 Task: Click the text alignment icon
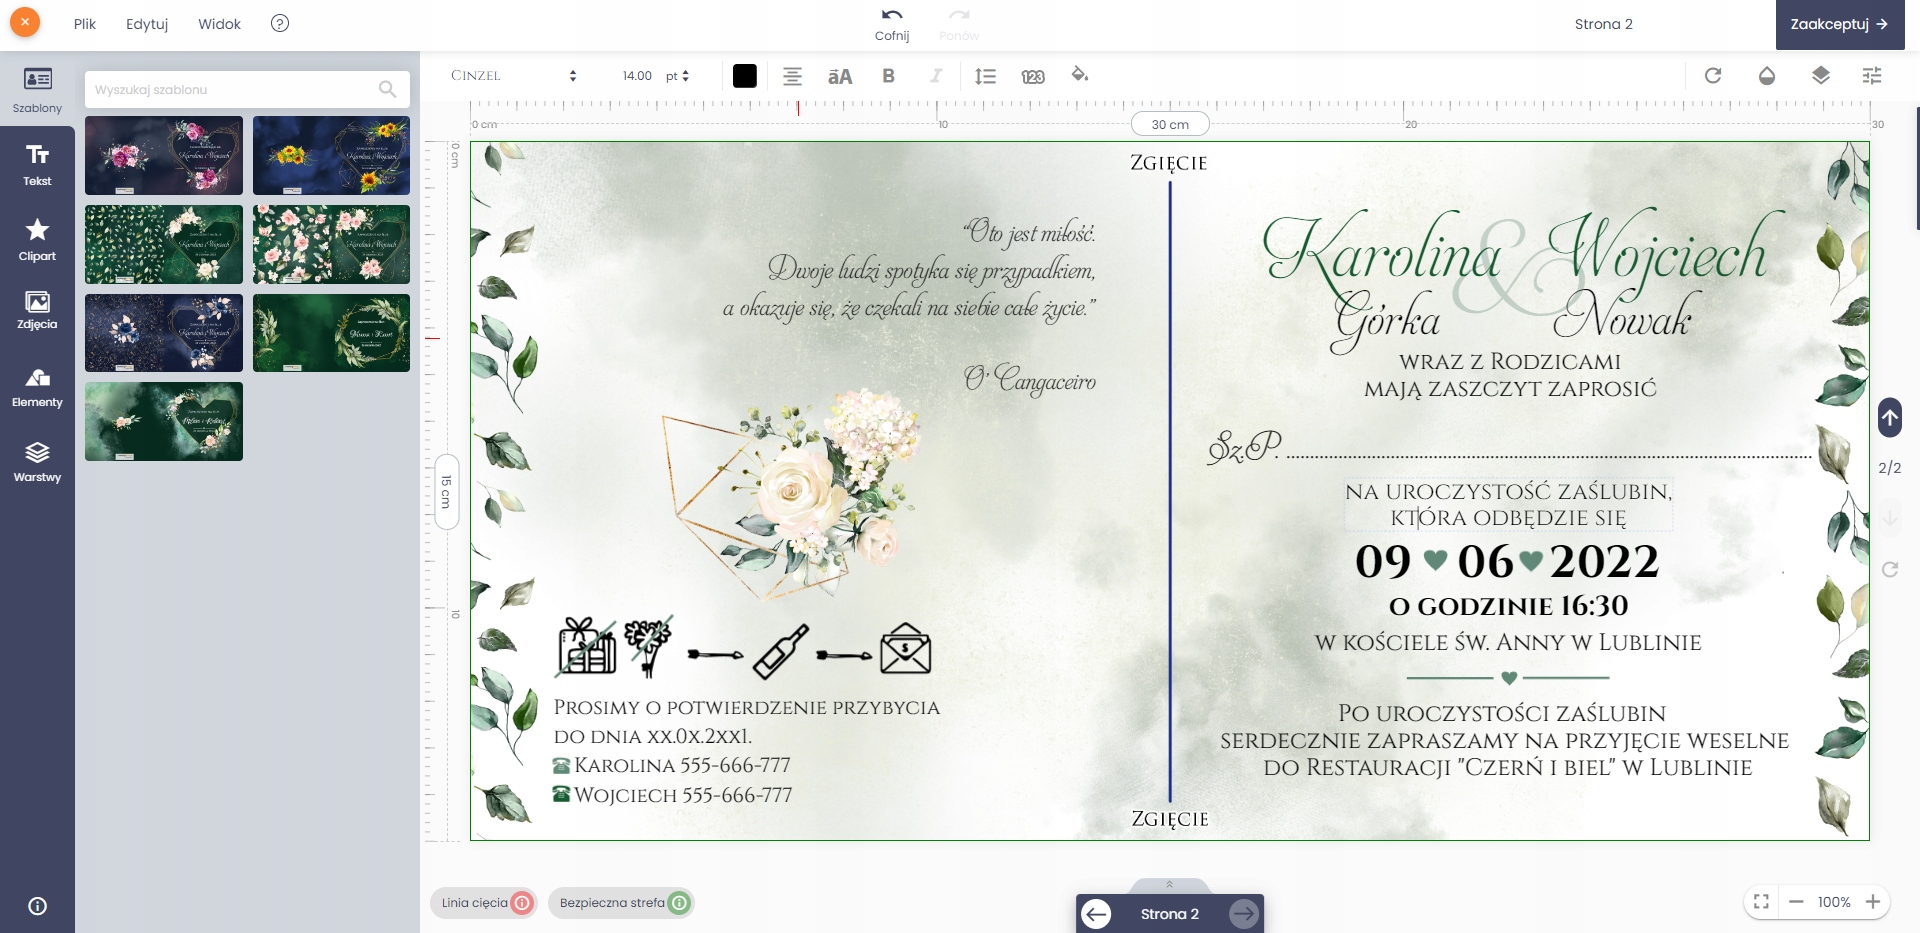(x=792, y=76)
